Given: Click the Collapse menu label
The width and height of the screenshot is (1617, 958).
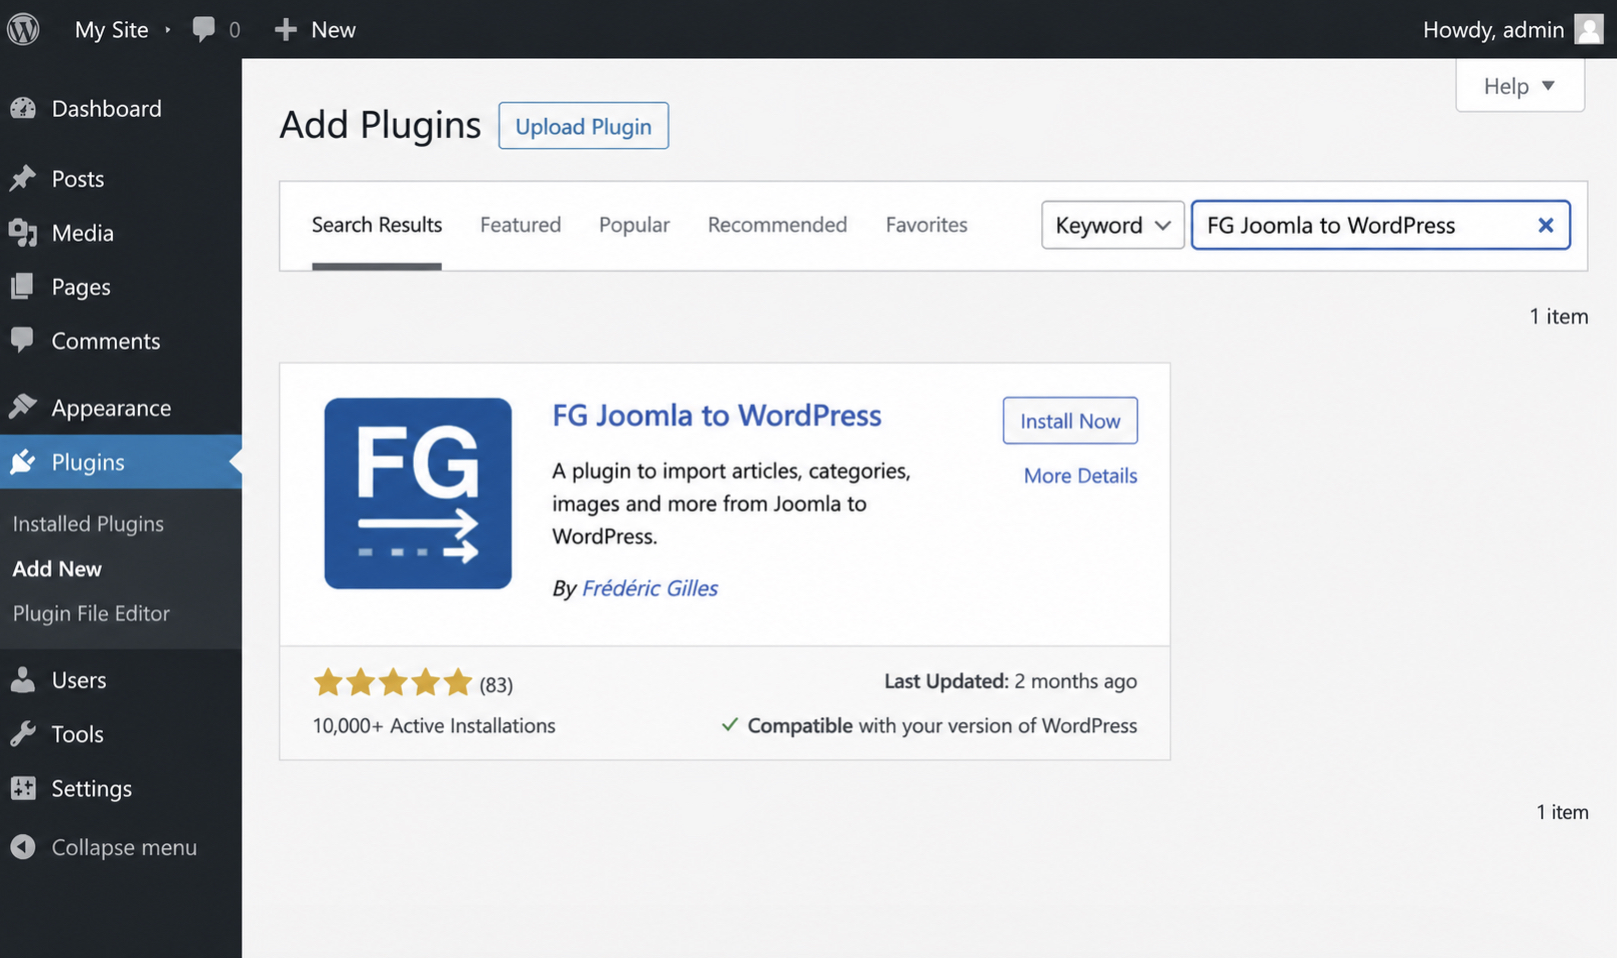Looking at the screenshot, I should [124, 847].
